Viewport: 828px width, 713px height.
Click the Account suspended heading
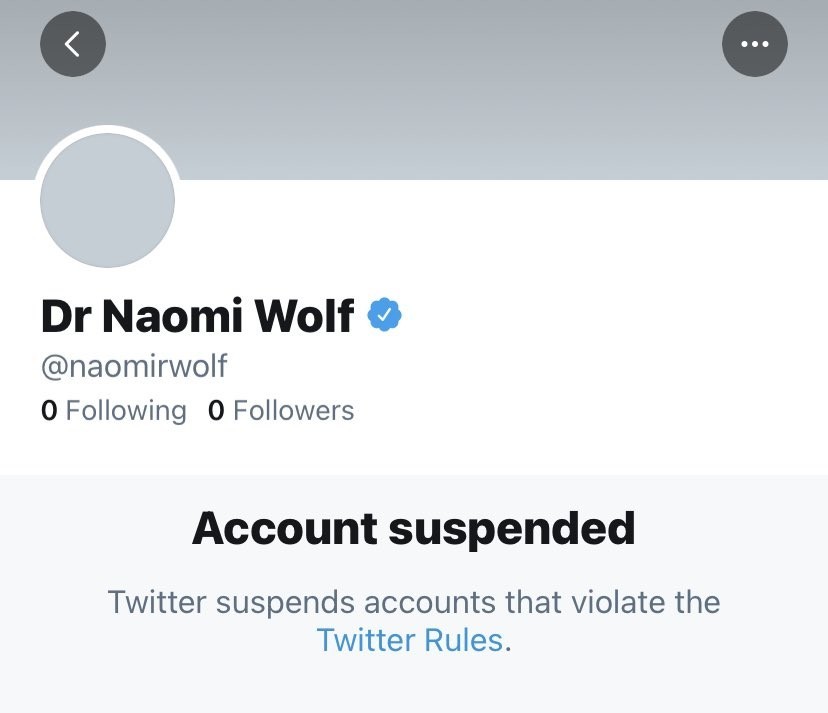414,529
